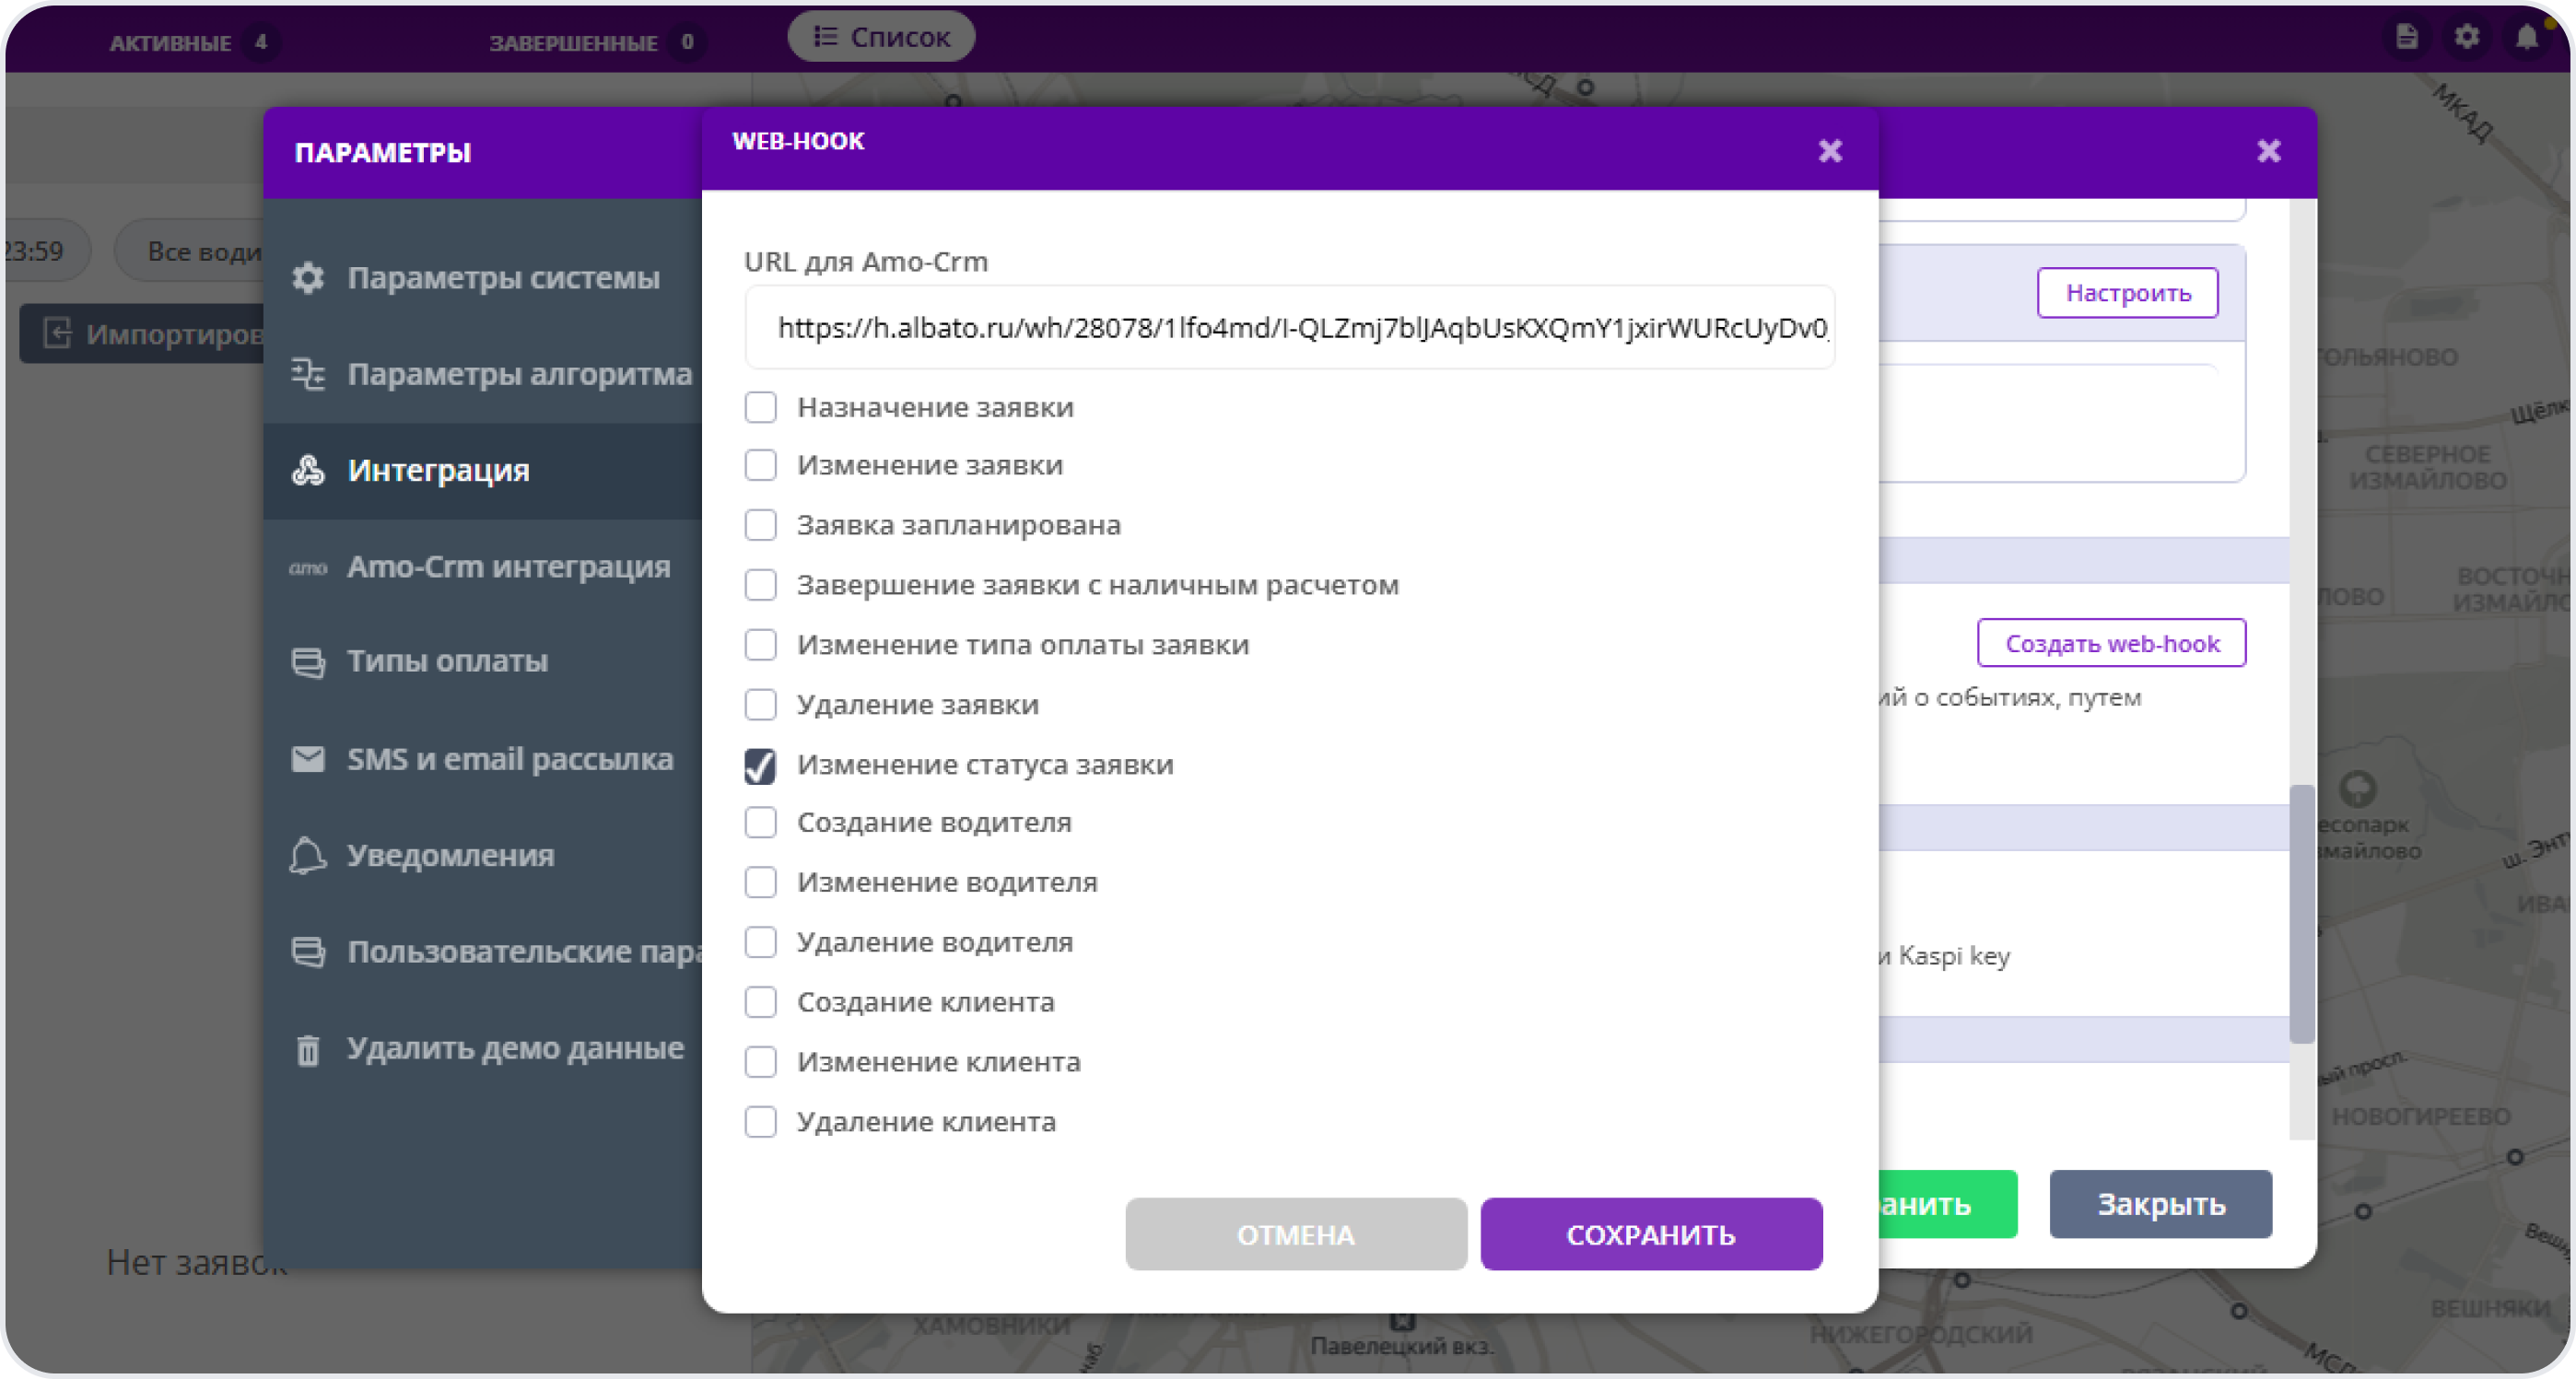2576x1379 pixels.
Task: Click the gear icon for Параметры системы
Action: [308, 277]
